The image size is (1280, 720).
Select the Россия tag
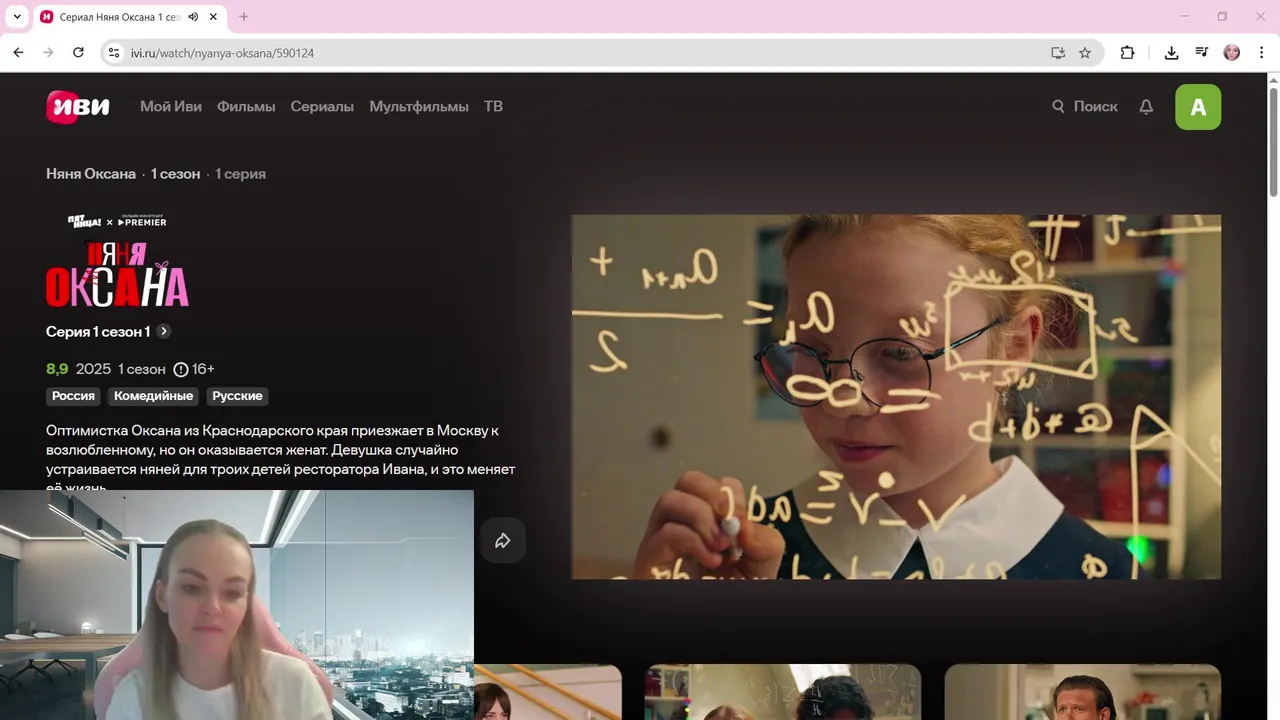[73, 396]
